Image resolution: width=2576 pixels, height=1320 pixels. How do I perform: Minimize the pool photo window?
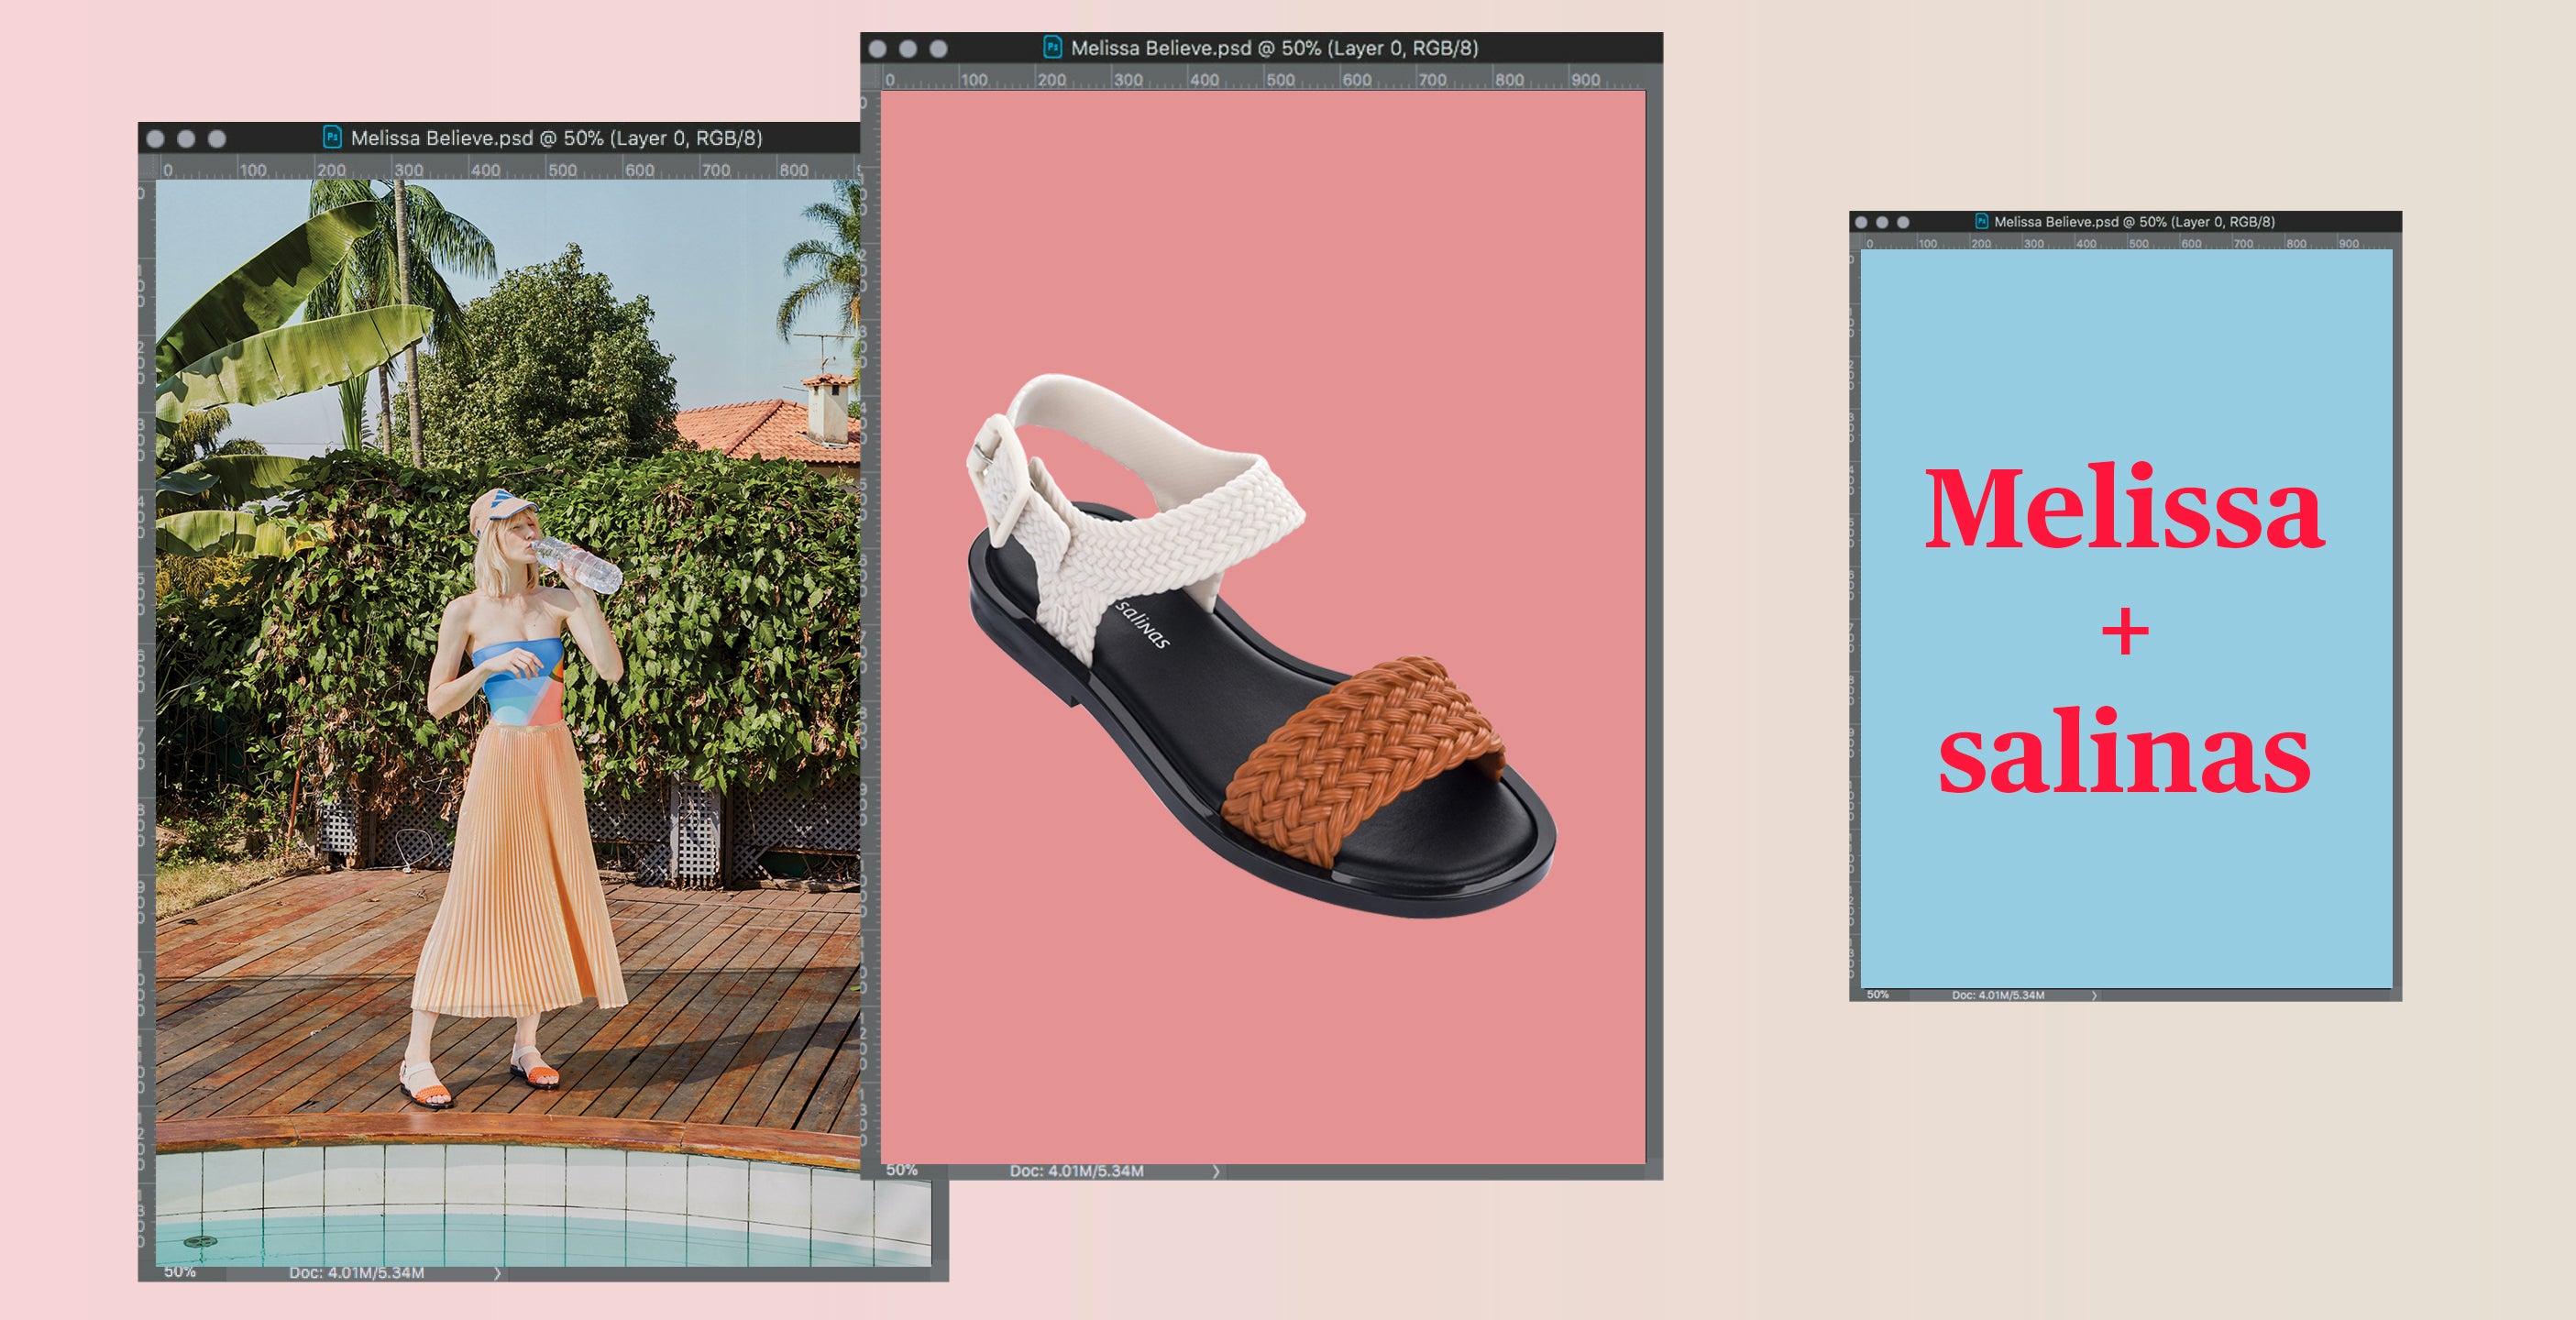(186, 138)
